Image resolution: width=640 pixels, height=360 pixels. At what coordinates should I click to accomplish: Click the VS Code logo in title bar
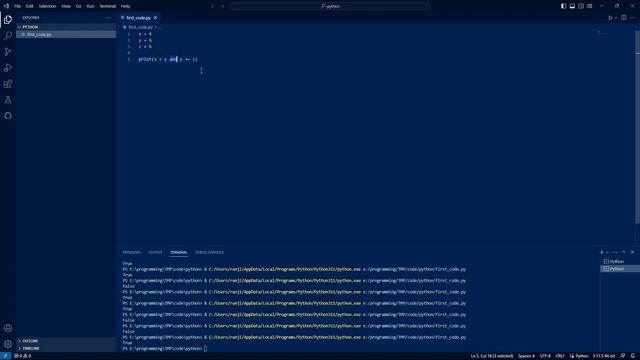point(6,6)
